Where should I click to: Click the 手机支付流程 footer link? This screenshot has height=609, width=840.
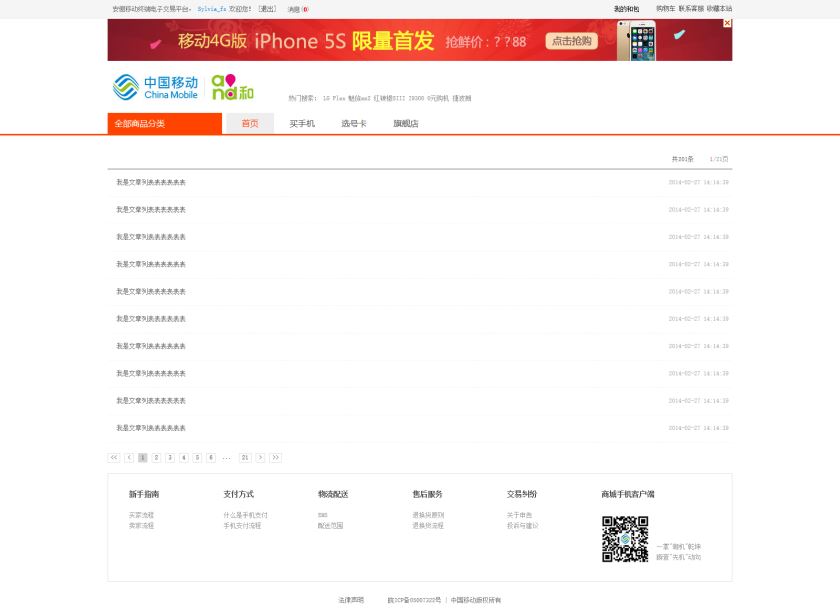coord(242,525)
